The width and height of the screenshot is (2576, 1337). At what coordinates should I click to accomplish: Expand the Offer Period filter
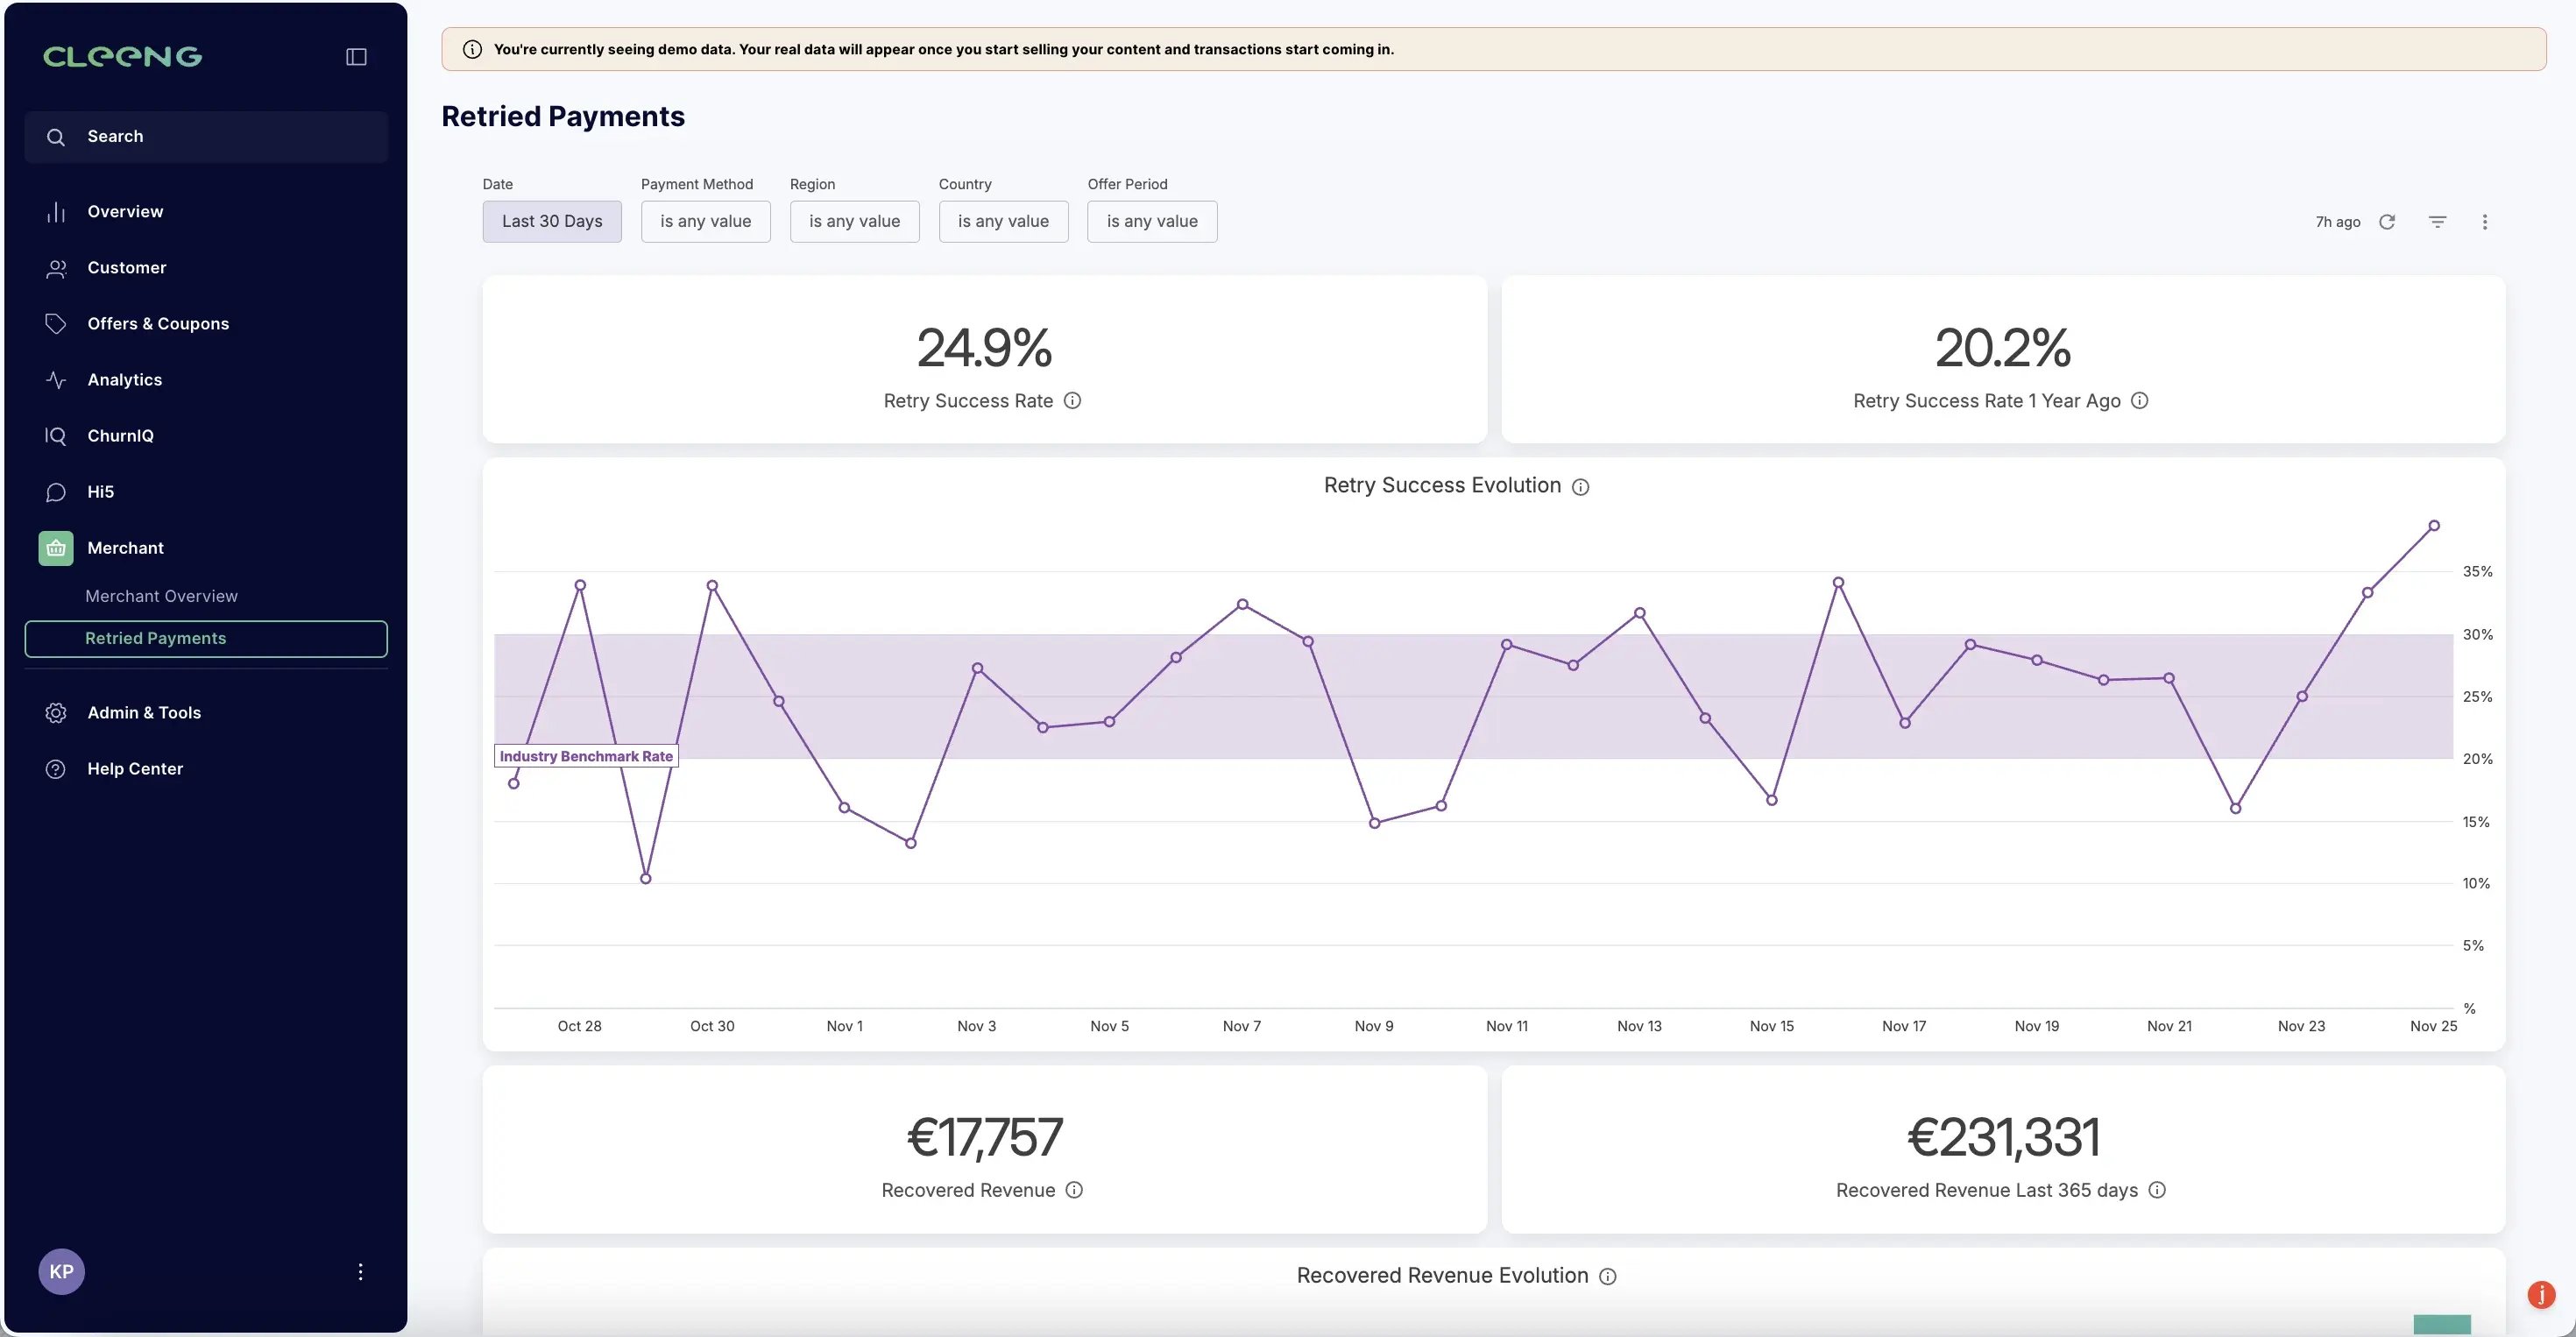pos(1151,221)
